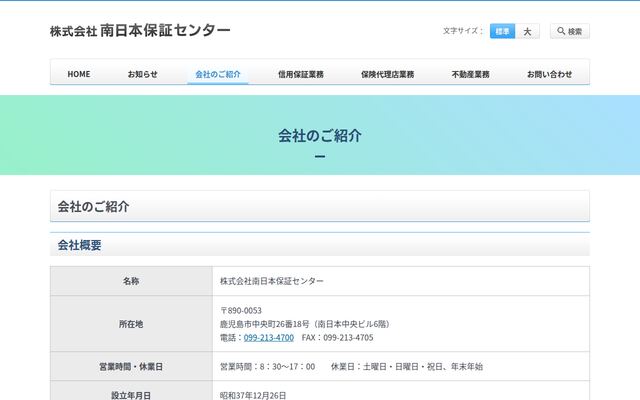Image resolution: width=640 pixels, height=400 pixels.
Task: Click the 営業時間：8：30〜17：00 text
Action: (267, 367)
